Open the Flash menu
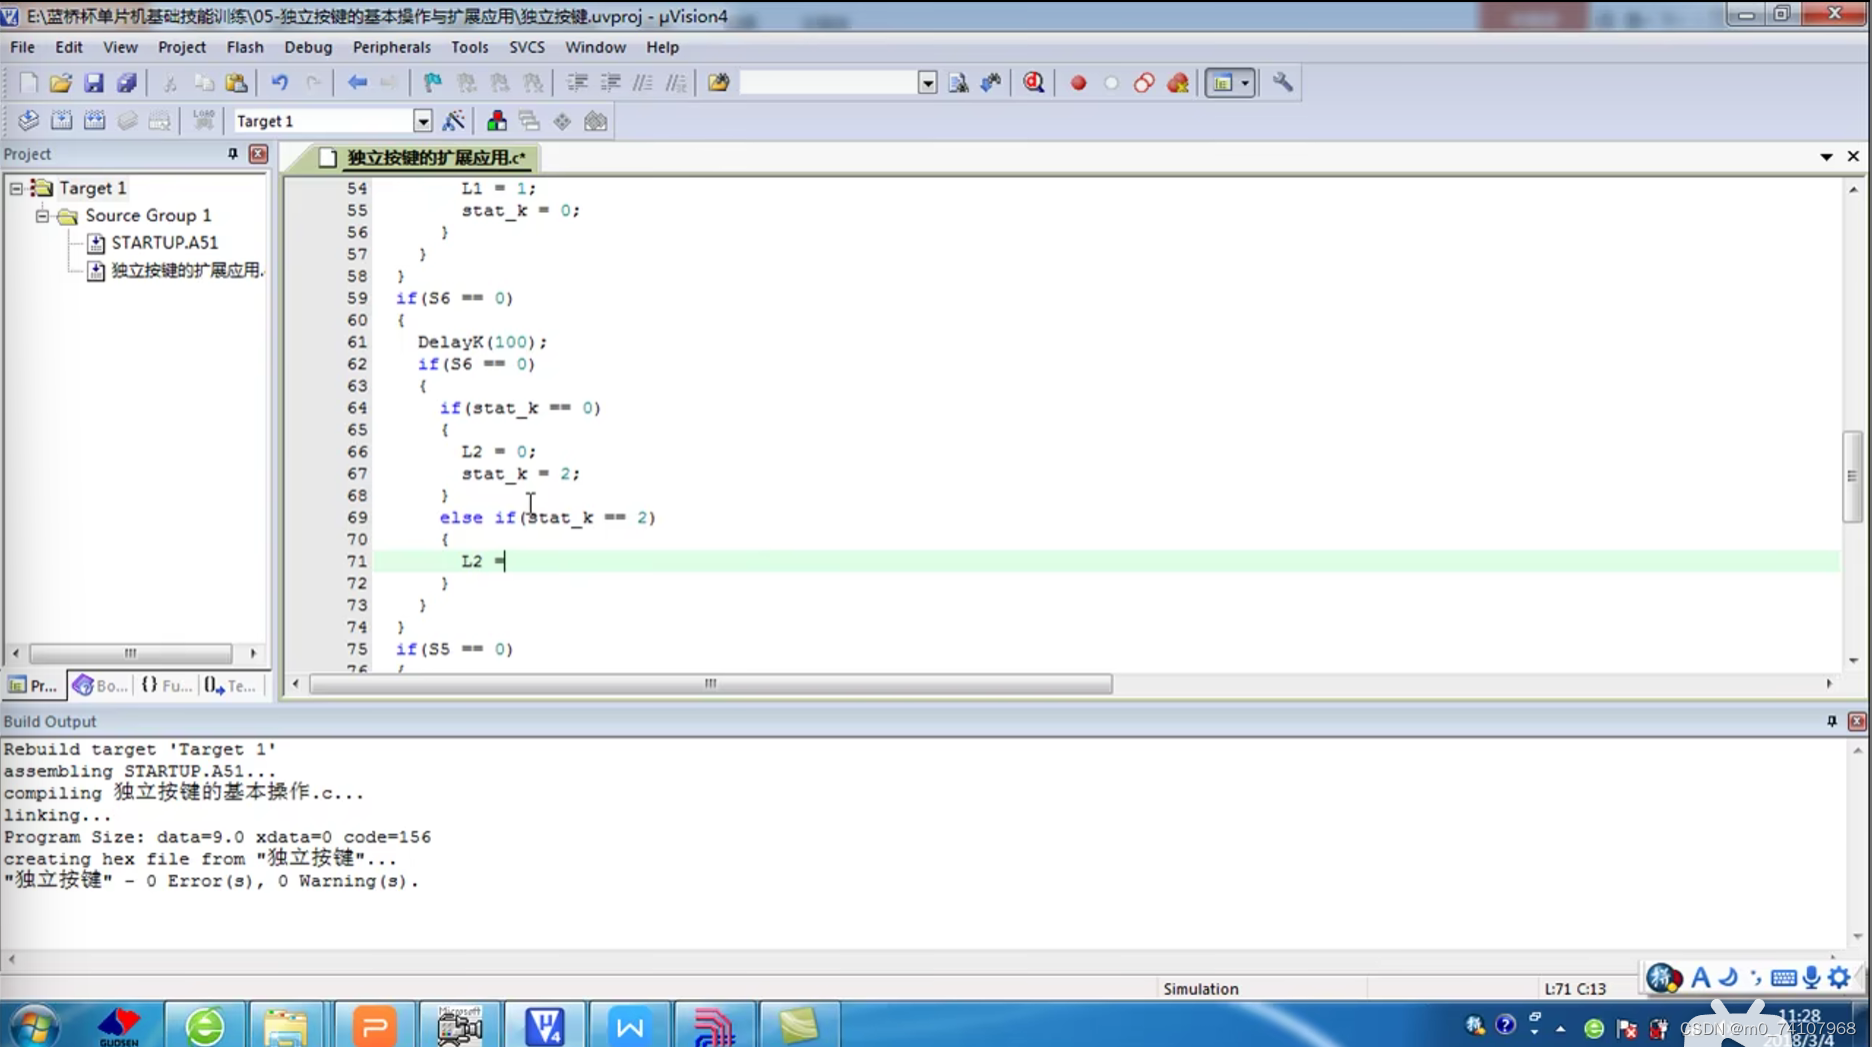Viewport: 1872px width, 1047px height. point(245,47)
